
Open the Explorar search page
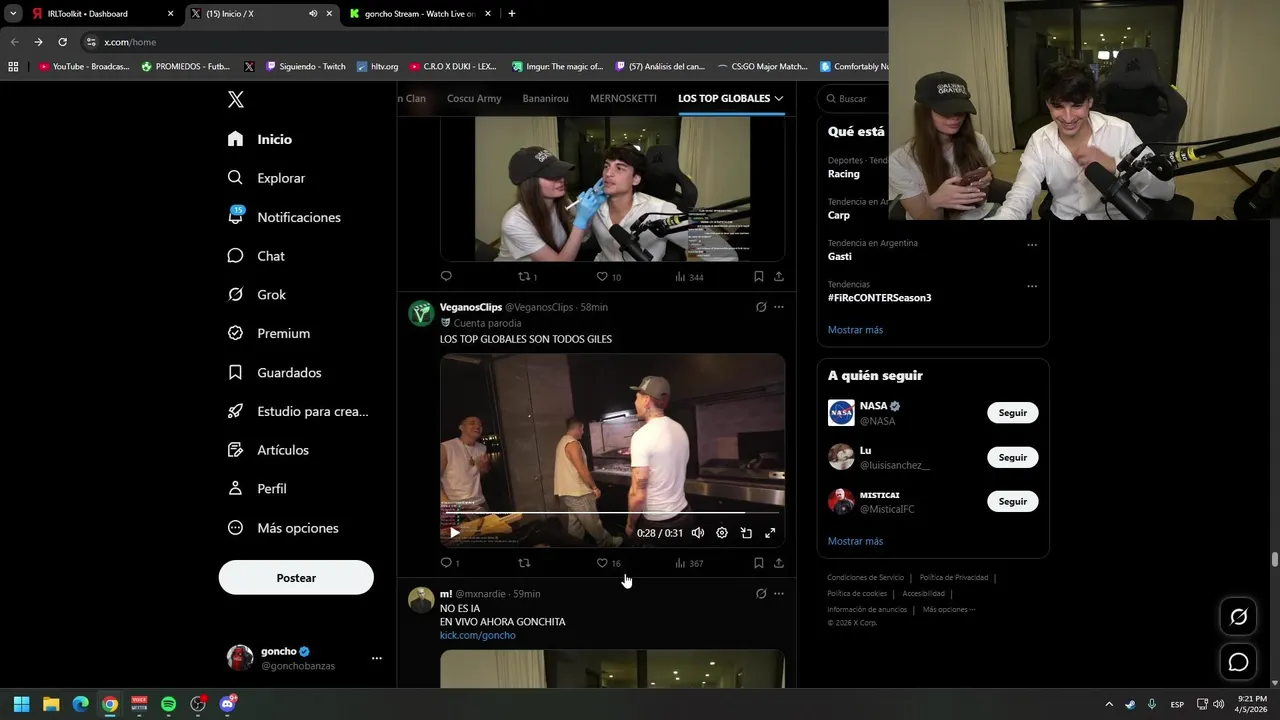click(x=266, y=178)
